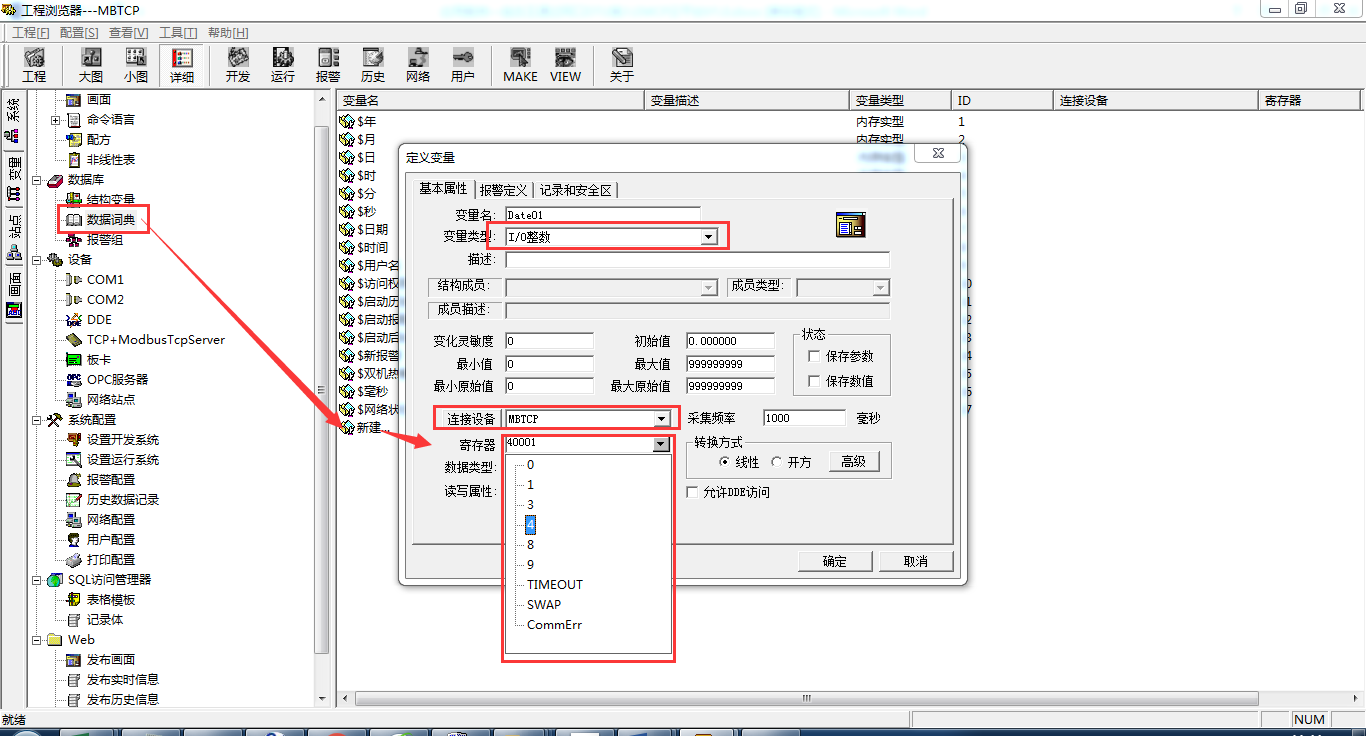Click the 报警 alarm toolbar icon

[328, 64]
